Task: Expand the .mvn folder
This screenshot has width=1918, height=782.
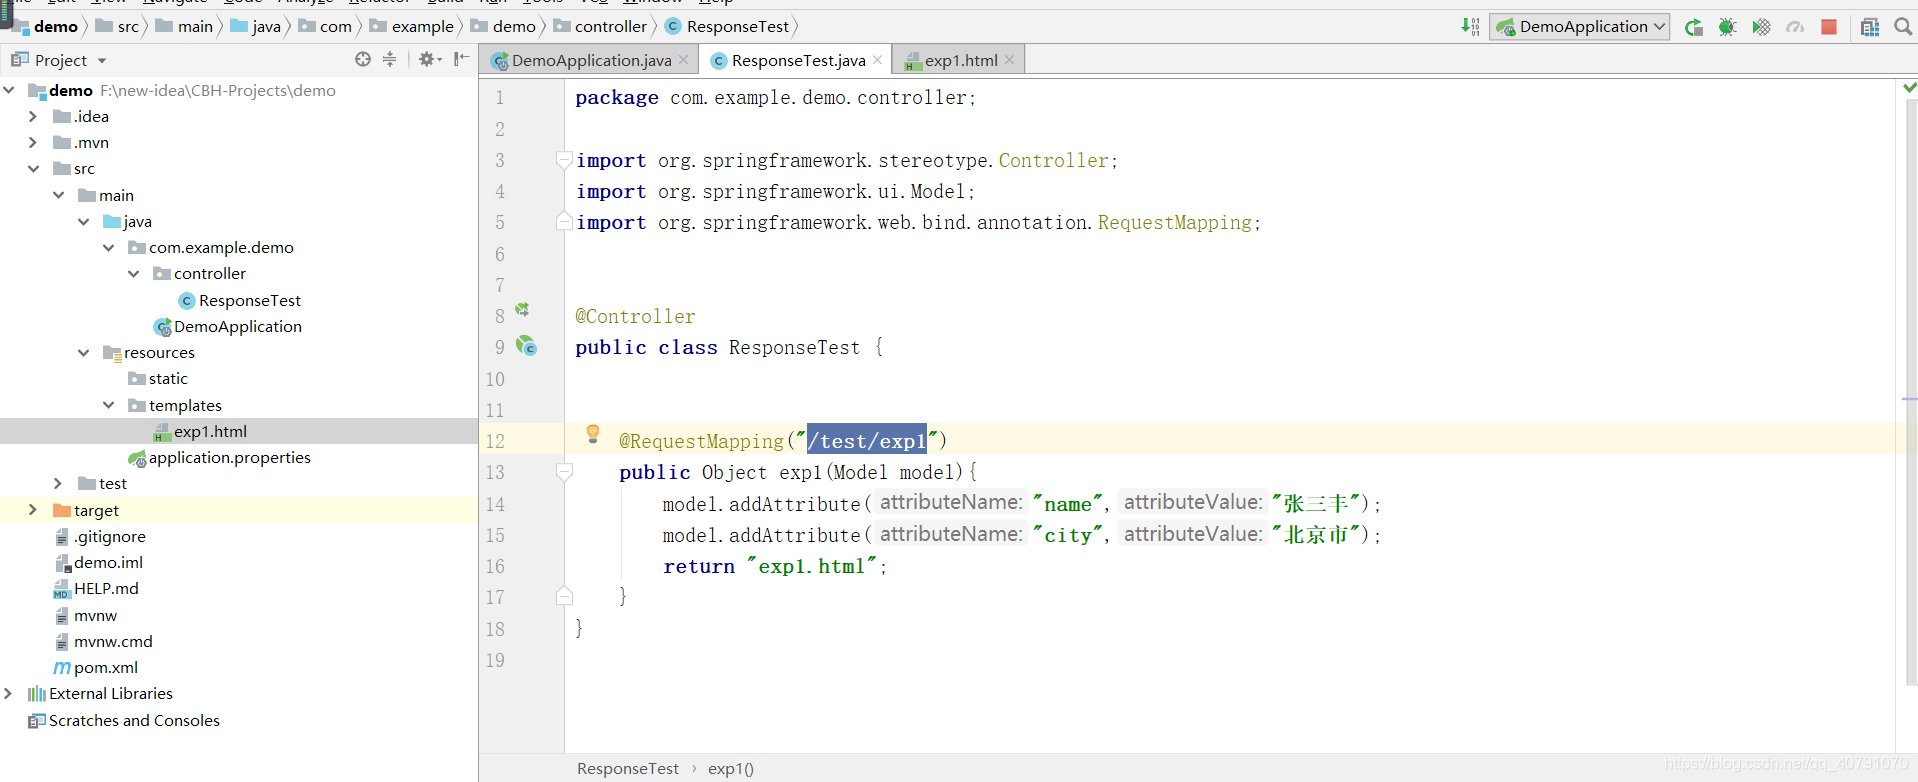Action: [x=33, y=142]
